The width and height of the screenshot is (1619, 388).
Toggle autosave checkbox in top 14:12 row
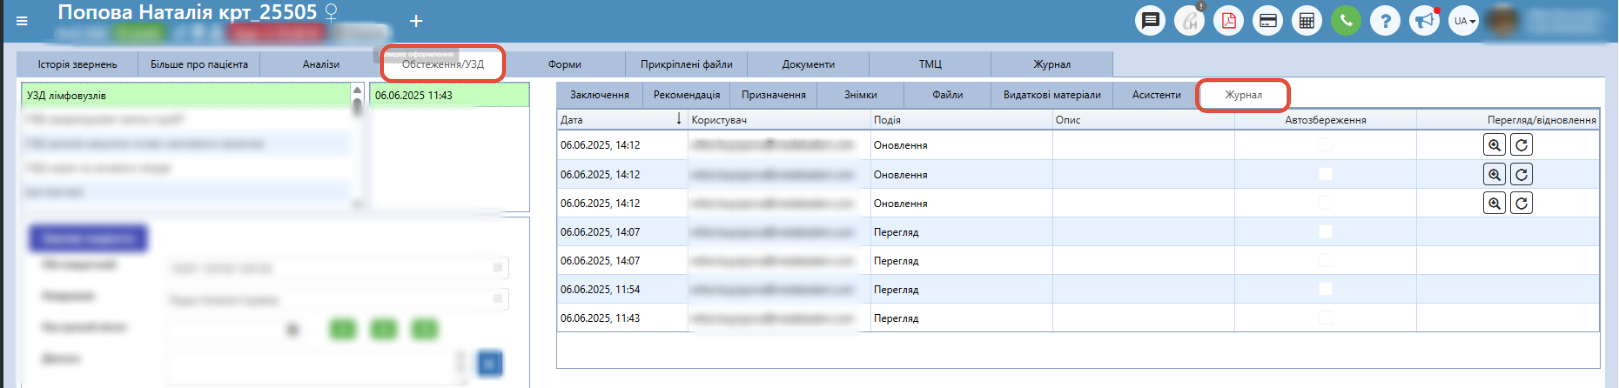(1325, 145)
